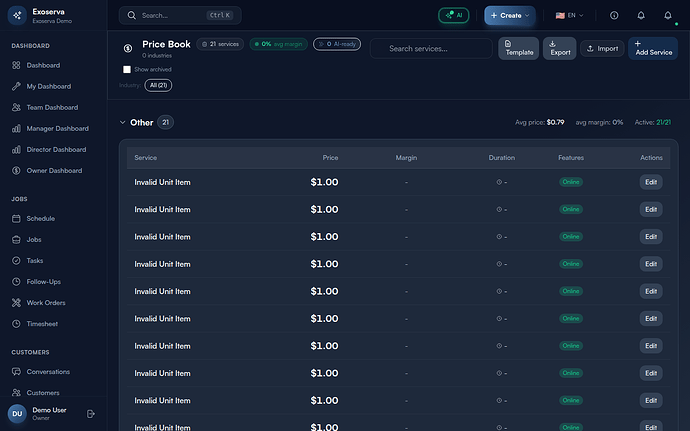Click the Export button

pyautogui.click(x=559, y=47)
